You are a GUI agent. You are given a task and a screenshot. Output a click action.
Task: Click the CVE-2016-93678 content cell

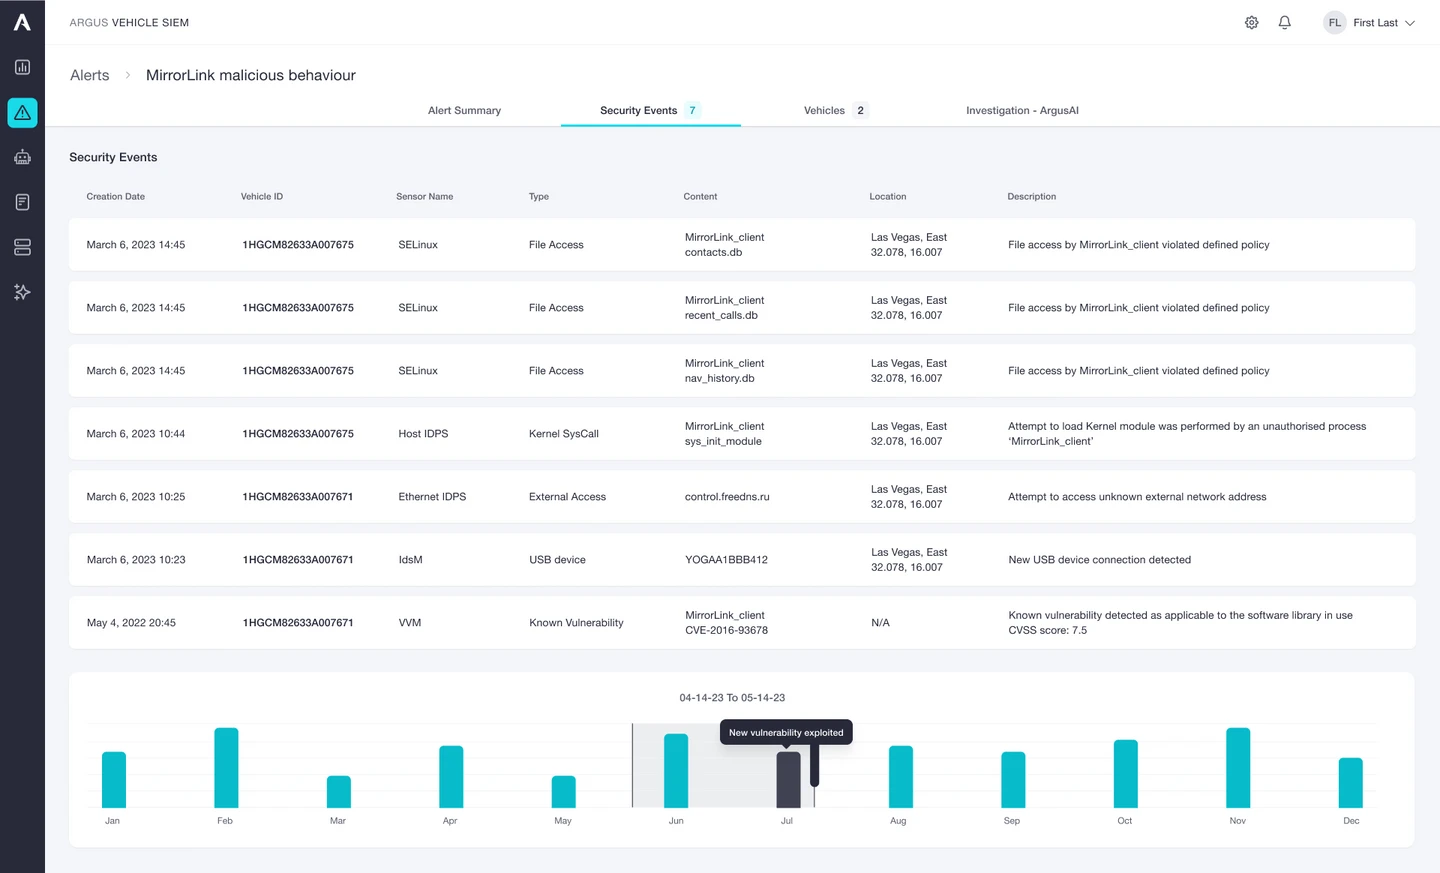point(726,623)
